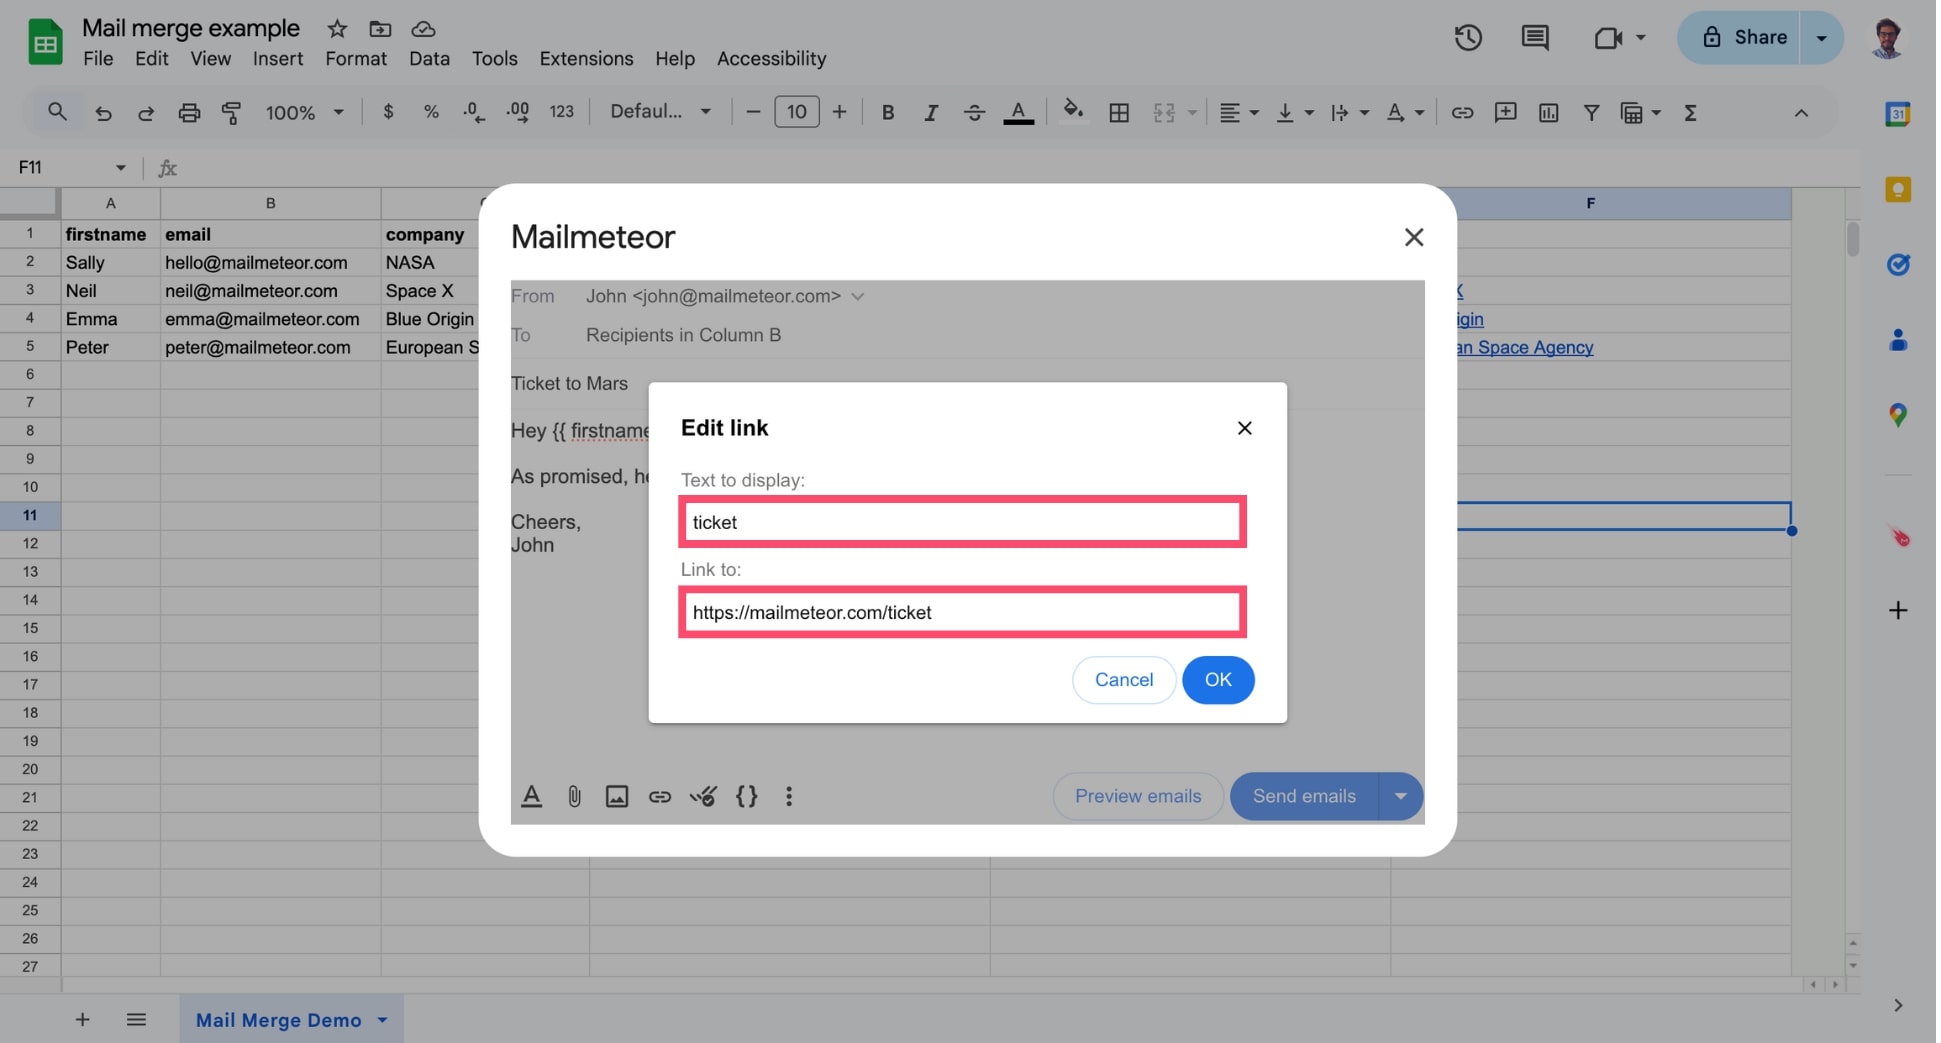Increase font size plus button
Screen dimensions: 1941x1043
(839, 112)
